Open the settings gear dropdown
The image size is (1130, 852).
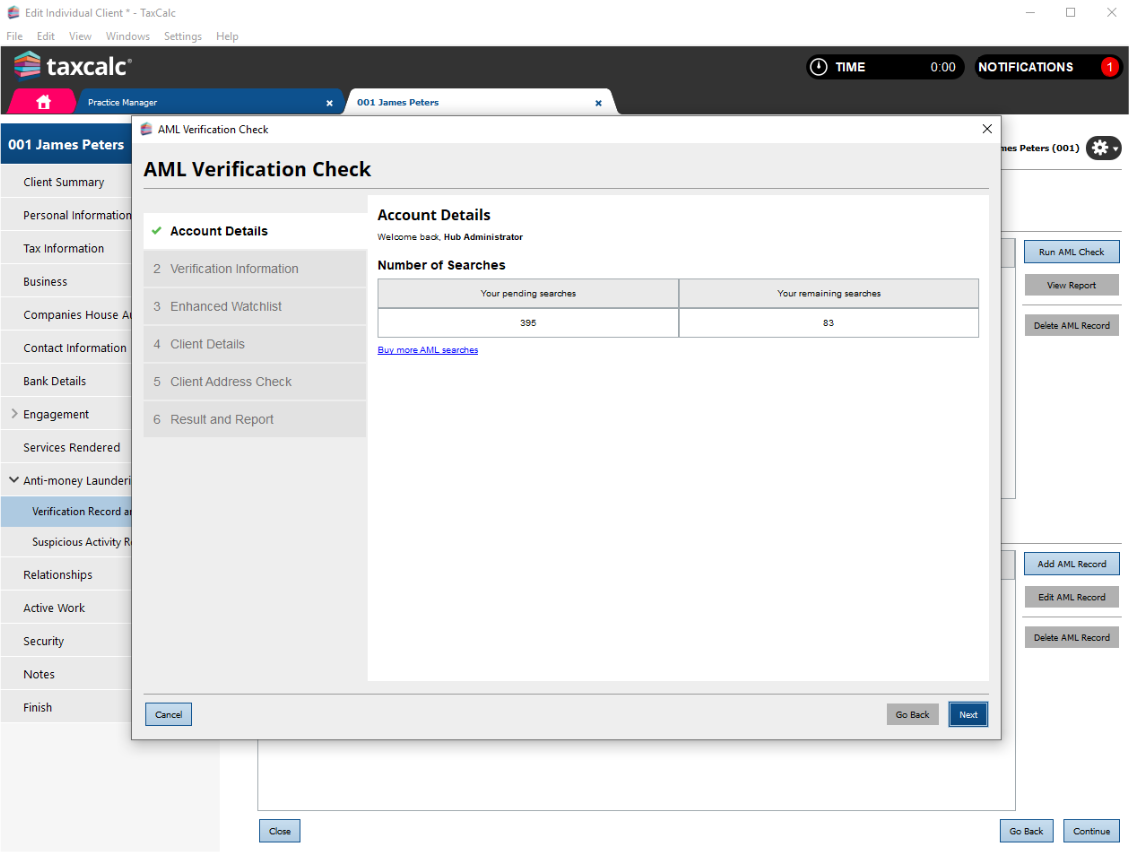[x=1103, y=148]
